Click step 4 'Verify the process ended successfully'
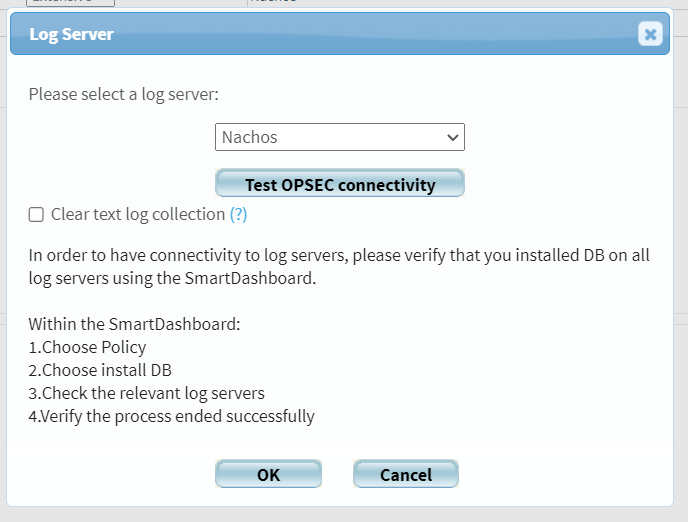 (x=171, y=416)
